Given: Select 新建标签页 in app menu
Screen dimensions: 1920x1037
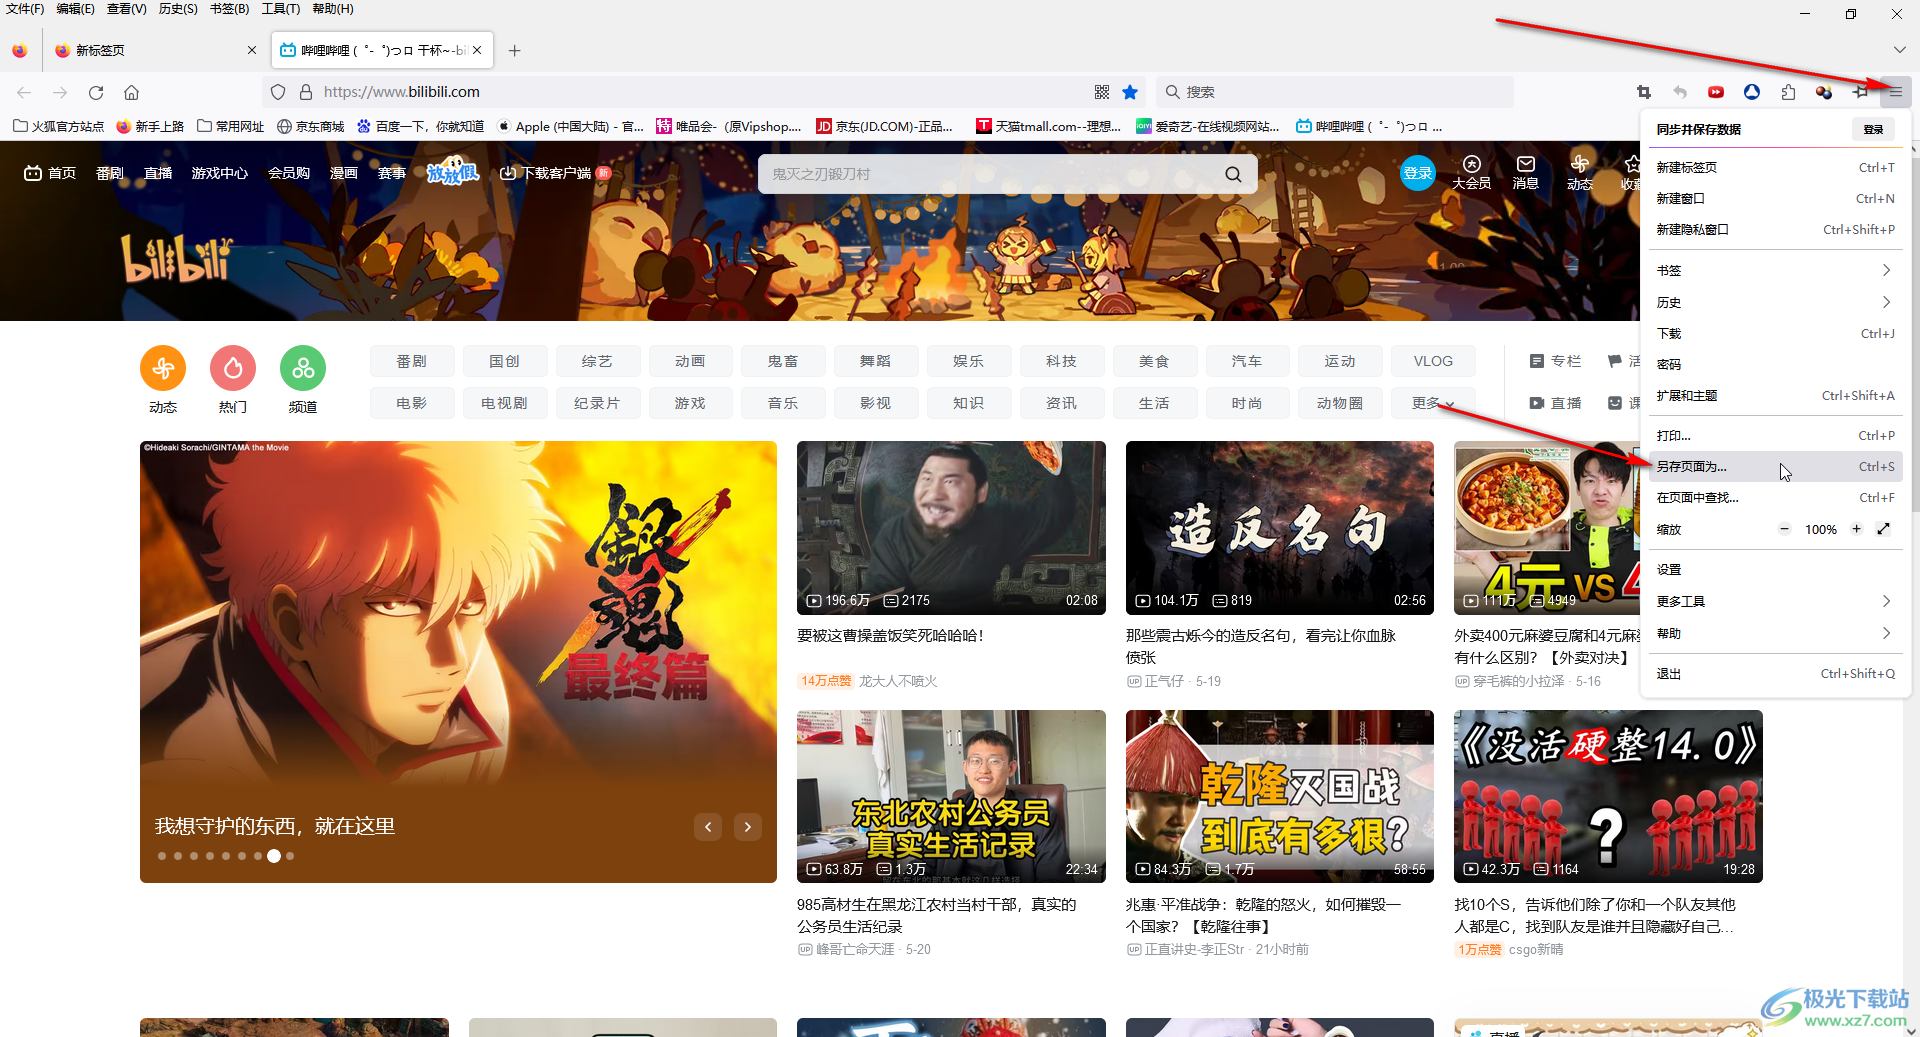Looking at the screenshot, I should (x=1774, y=167).
